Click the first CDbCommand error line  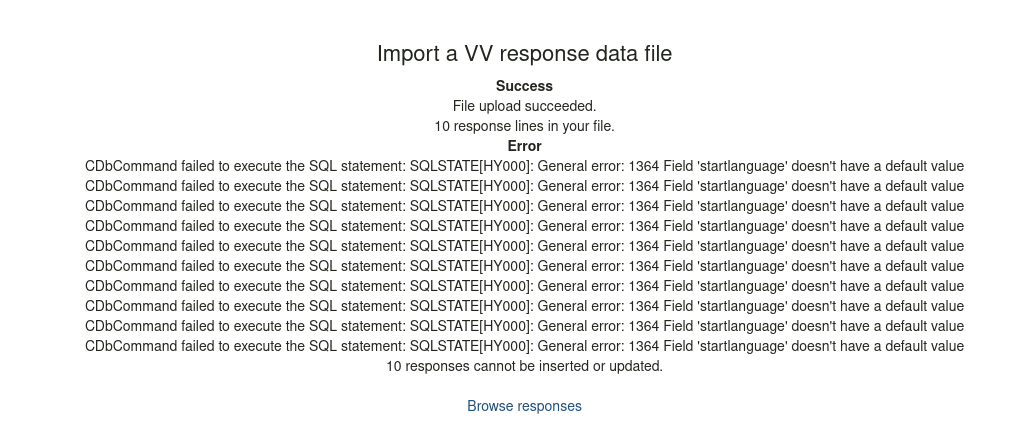(x=524, y=166)
